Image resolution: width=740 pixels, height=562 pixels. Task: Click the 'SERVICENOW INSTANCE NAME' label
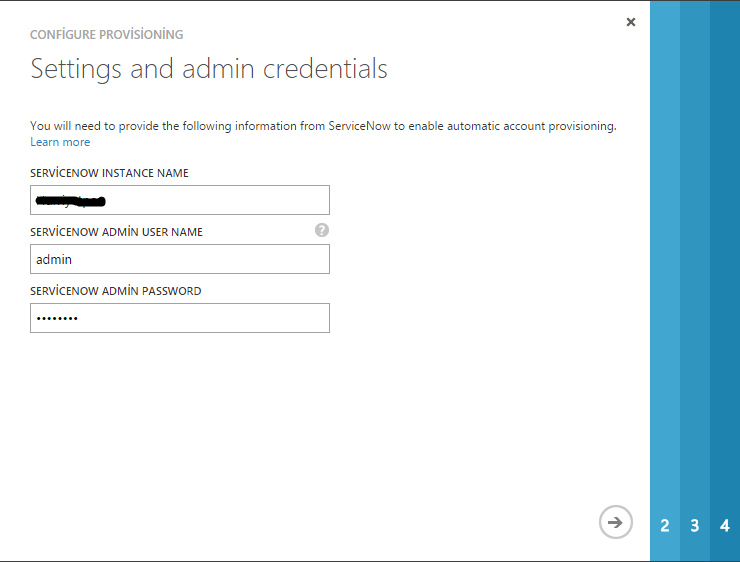click(x=109, y=173)
